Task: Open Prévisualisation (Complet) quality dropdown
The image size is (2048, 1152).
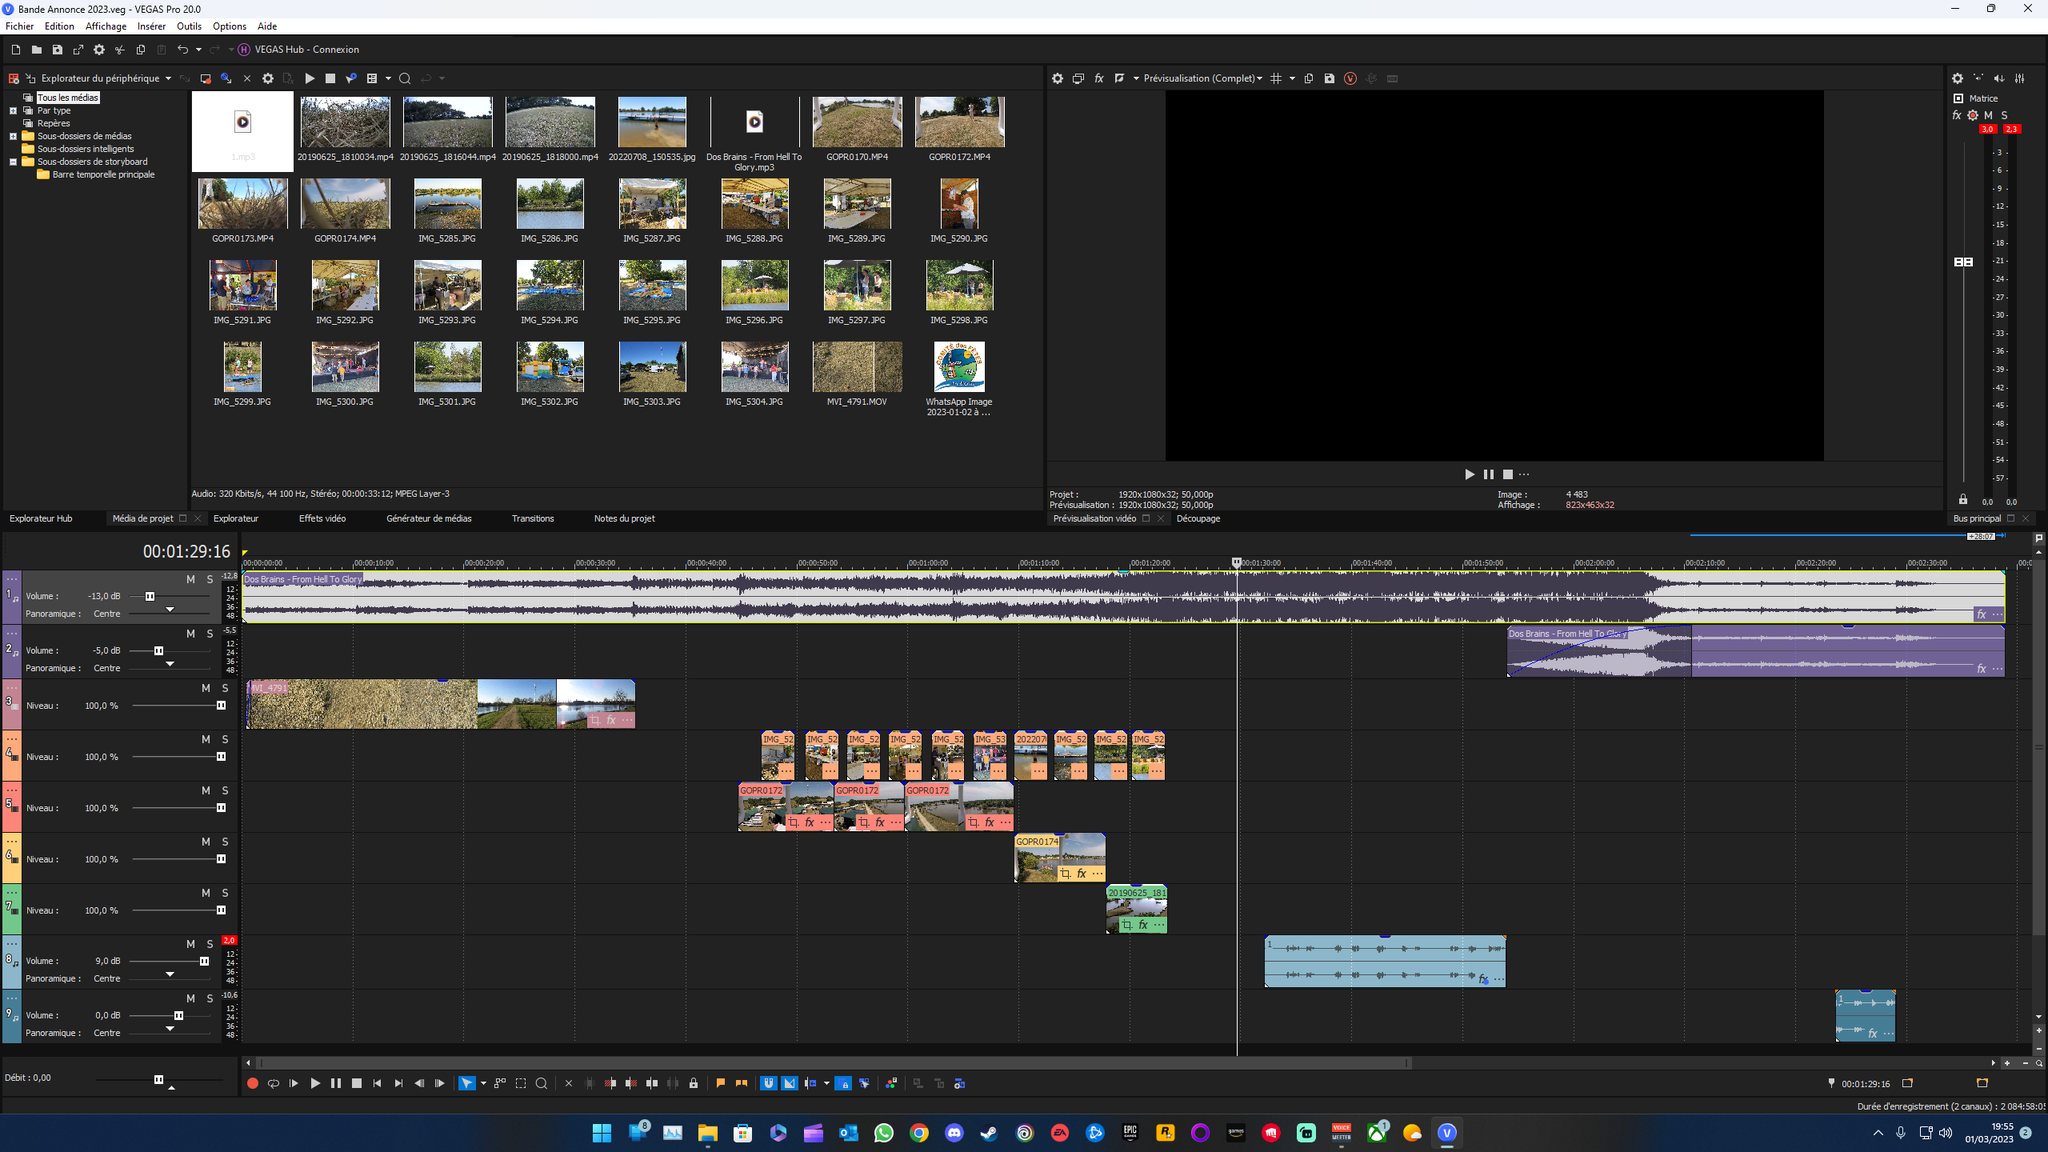Action: [x=1202, y=78]
